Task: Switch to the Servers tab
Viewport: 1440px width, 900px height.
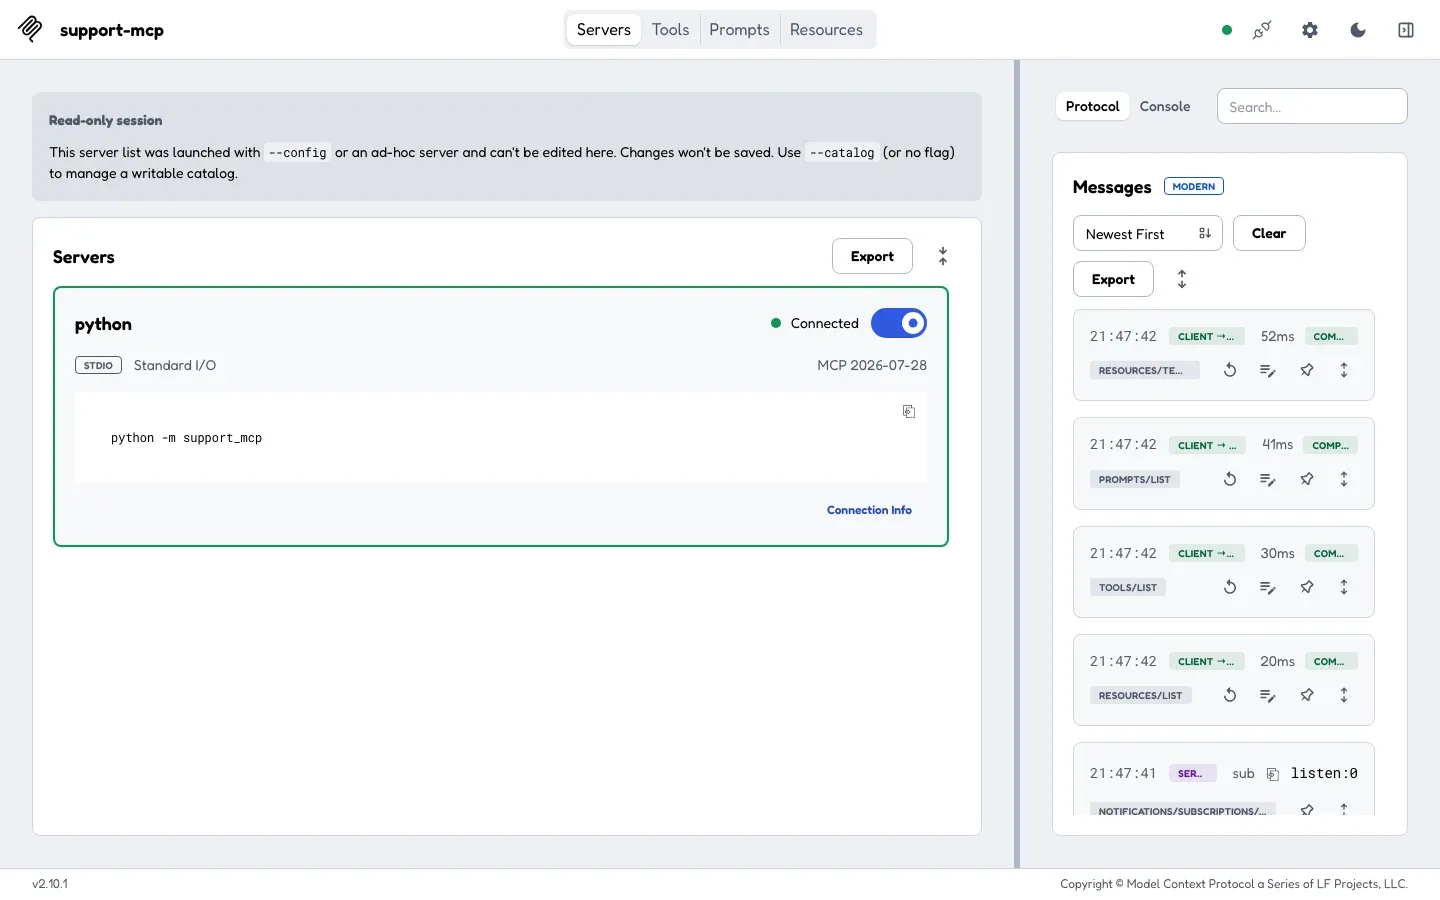Action: coord(604,30)
